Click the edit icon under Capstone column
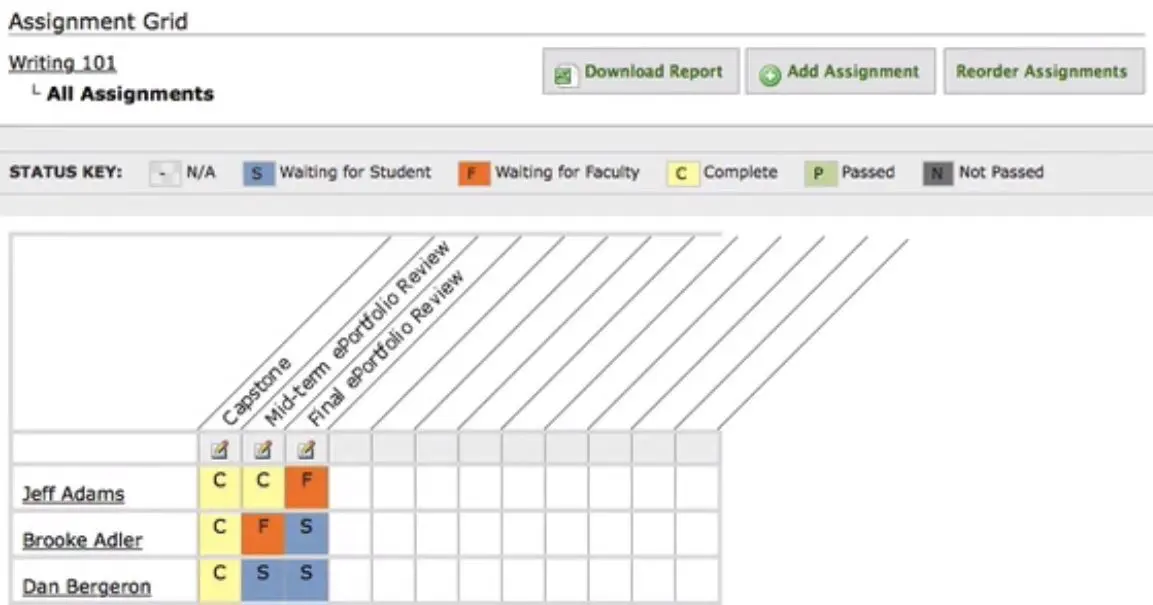 click(x=220, y=449)
